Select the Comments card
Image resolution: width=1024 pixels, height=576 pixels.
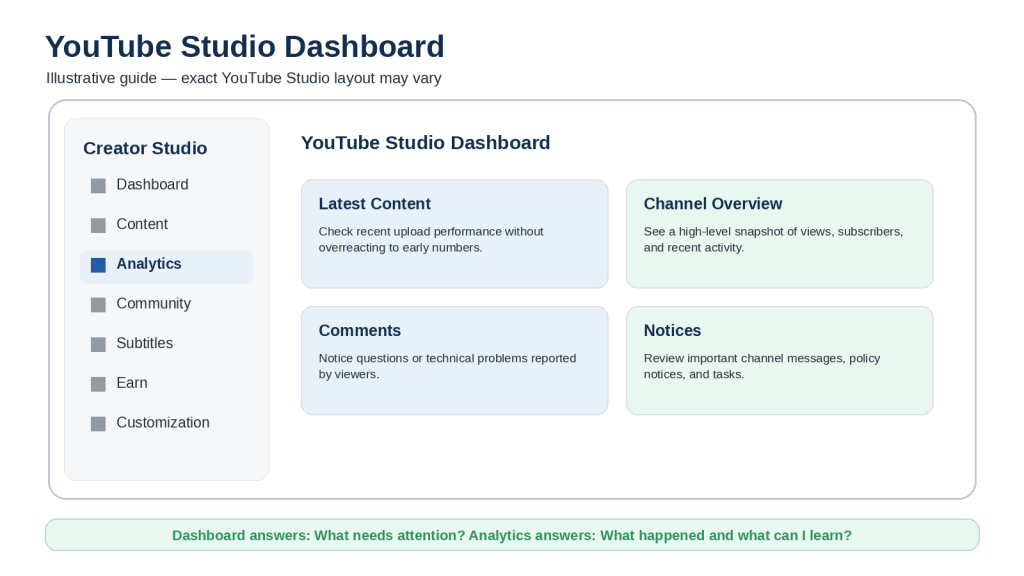click(x=455, y=360)
